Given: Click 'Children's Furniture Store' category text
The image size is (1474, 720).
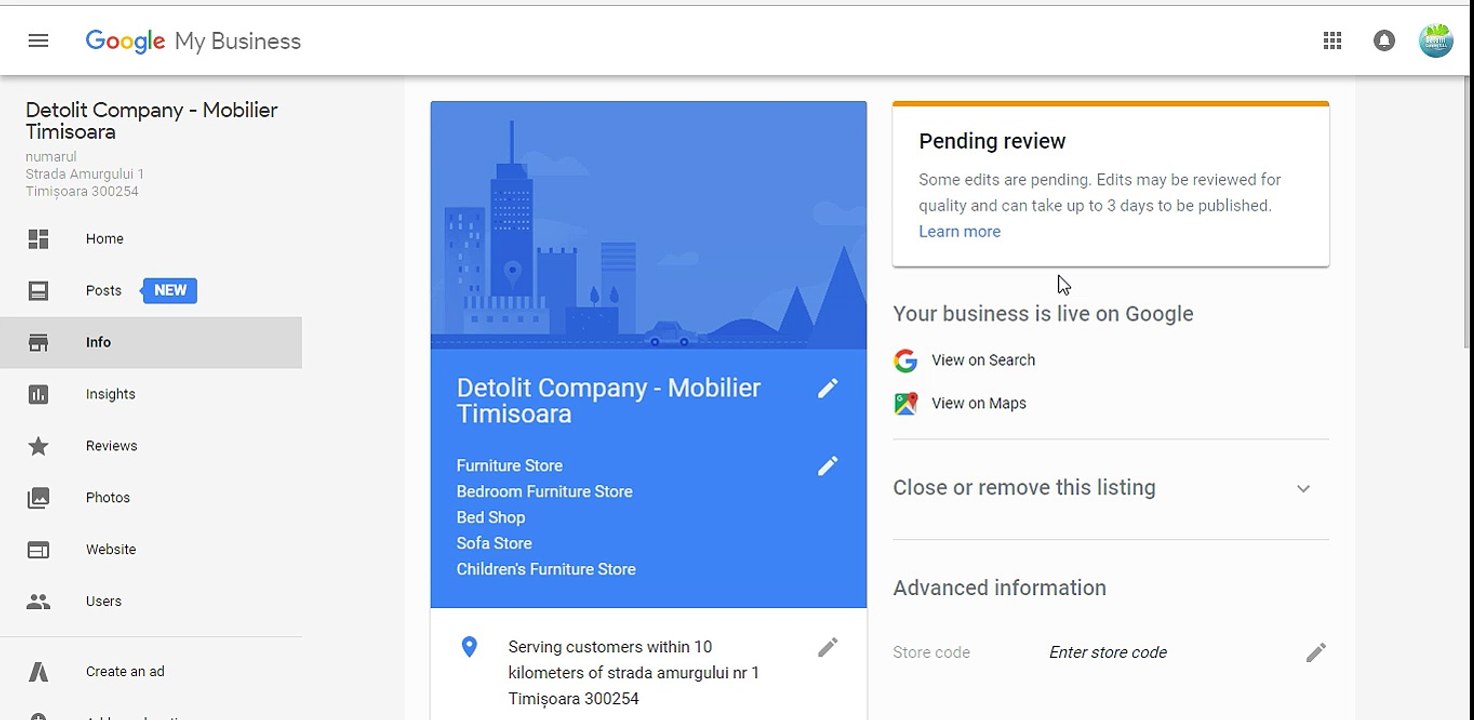Looking at the screenshot, I should [x=546, y=570].
